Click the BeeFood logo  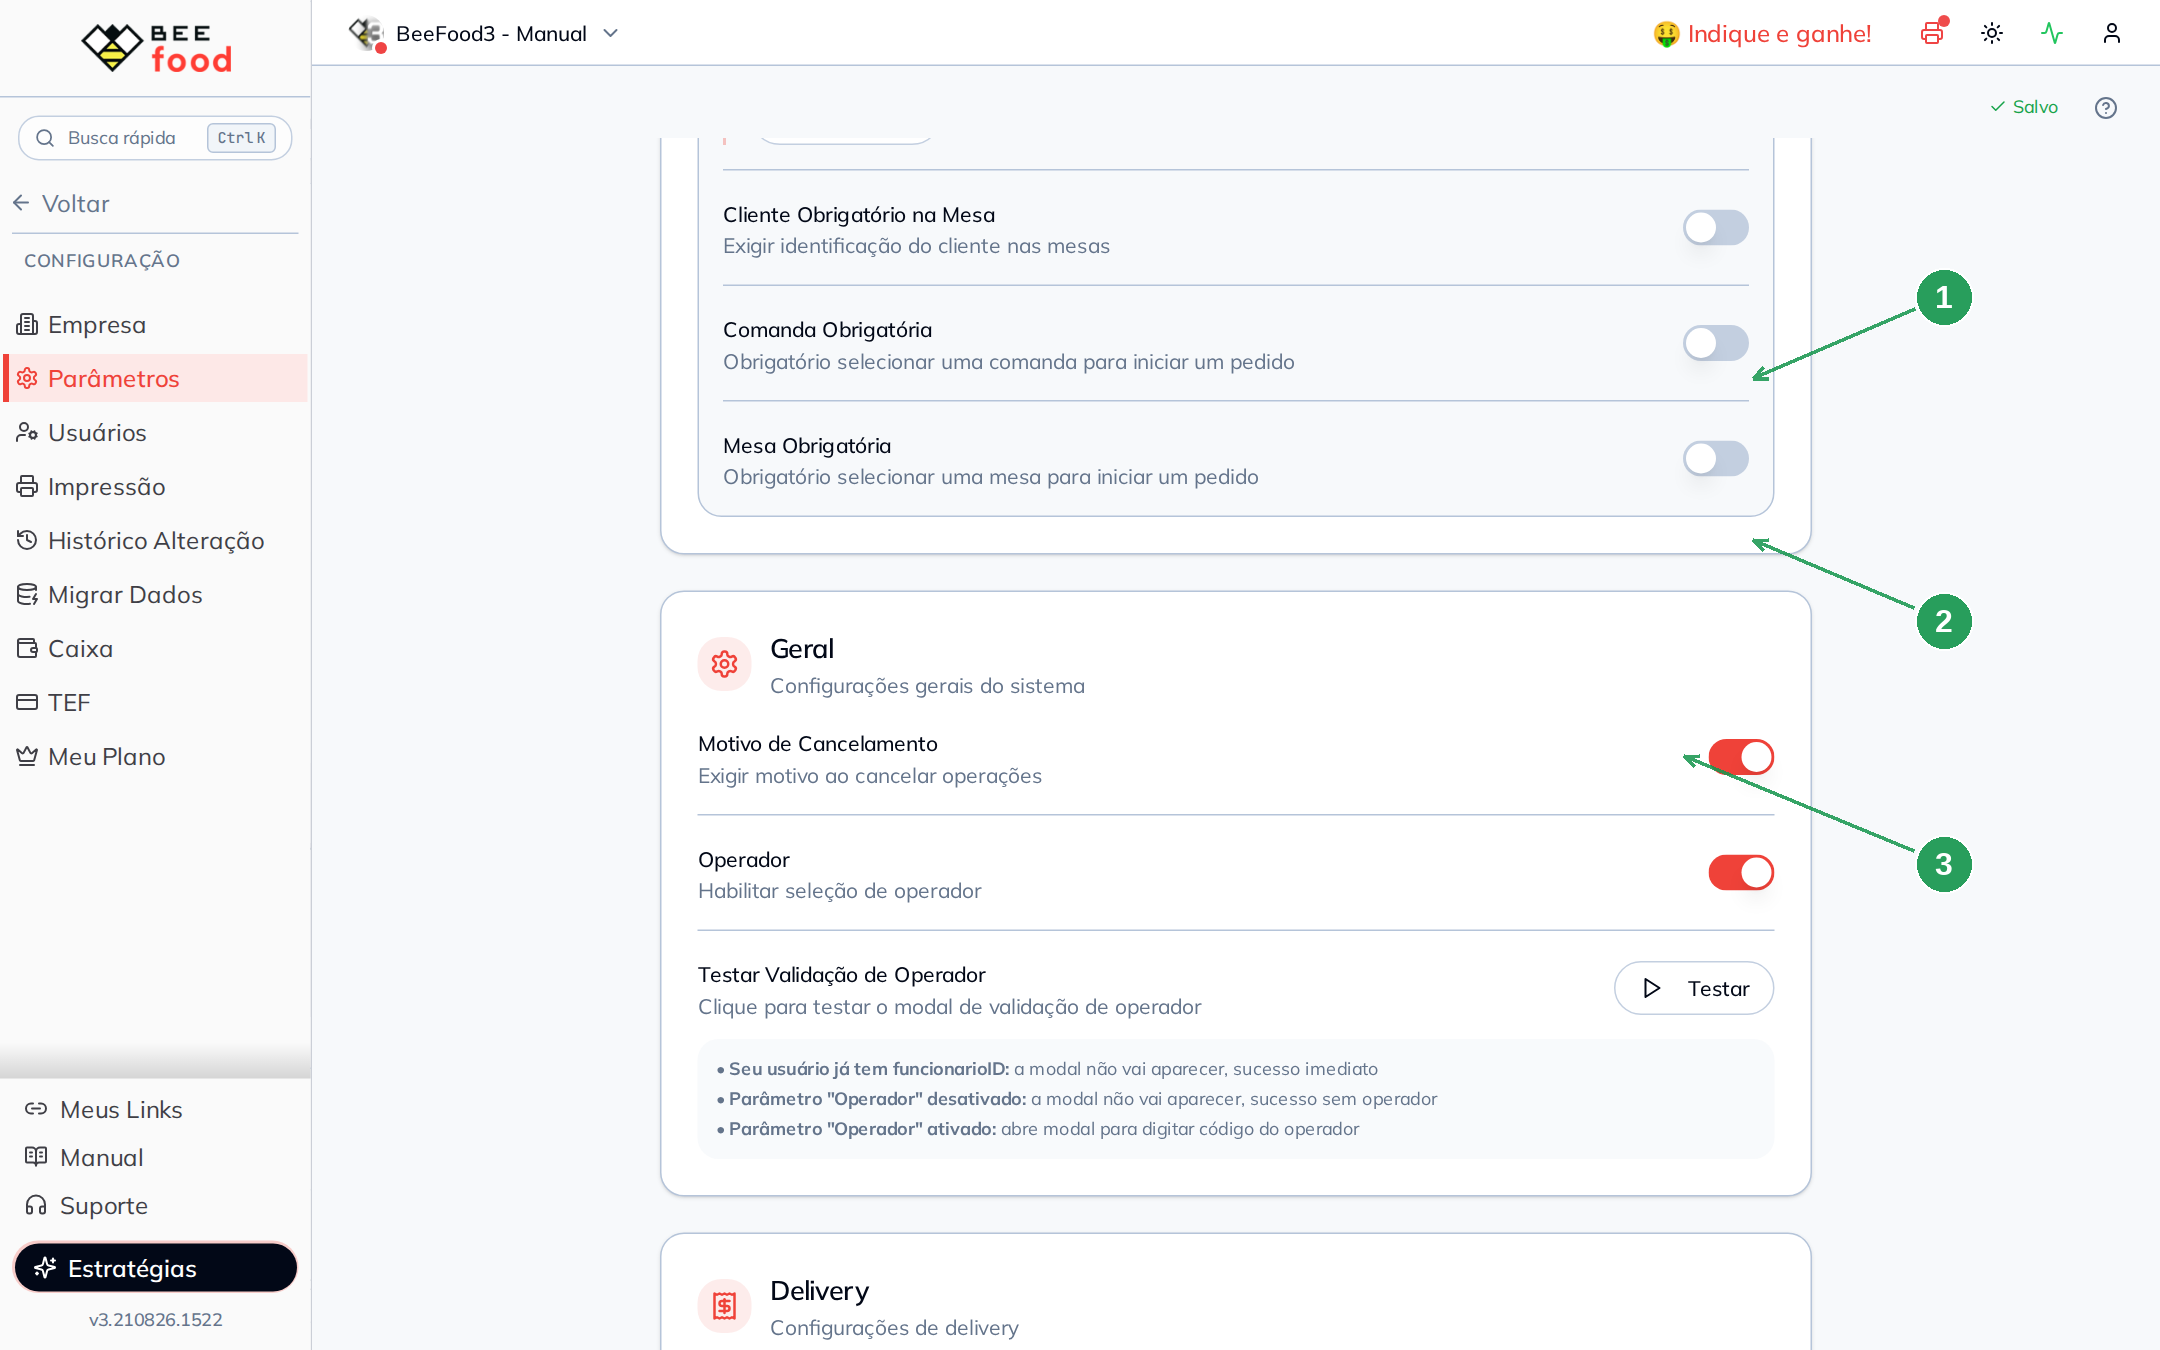pos(156,47)
